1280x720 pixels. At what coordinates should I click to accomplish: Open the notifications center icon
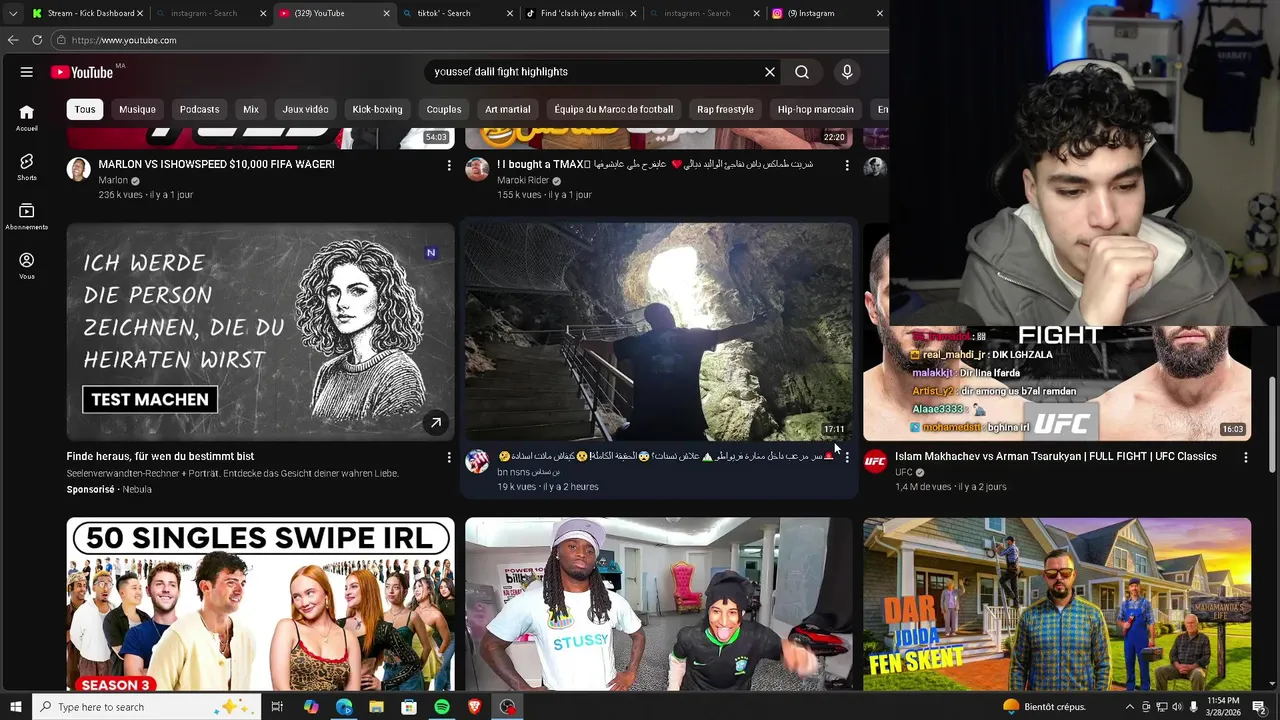(x=1258, y=707)
